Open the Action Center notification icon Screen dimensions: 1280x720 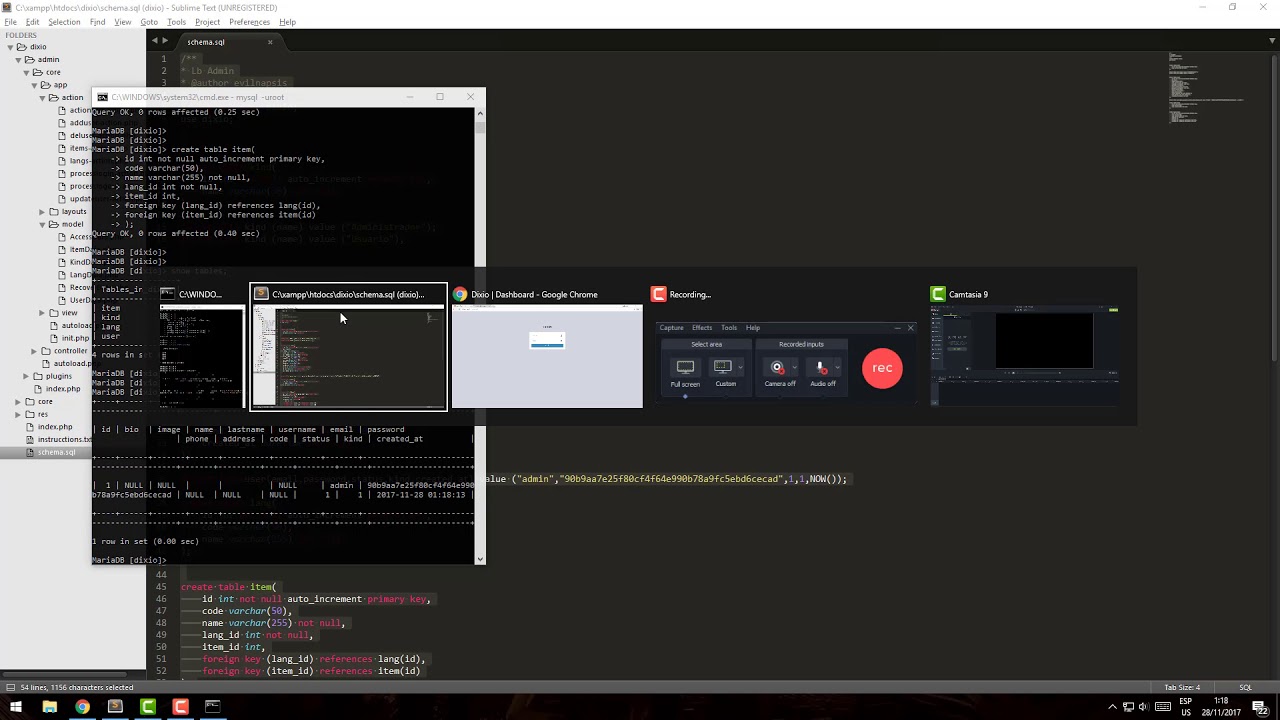pyautogui.click(x=1260, y=707)
